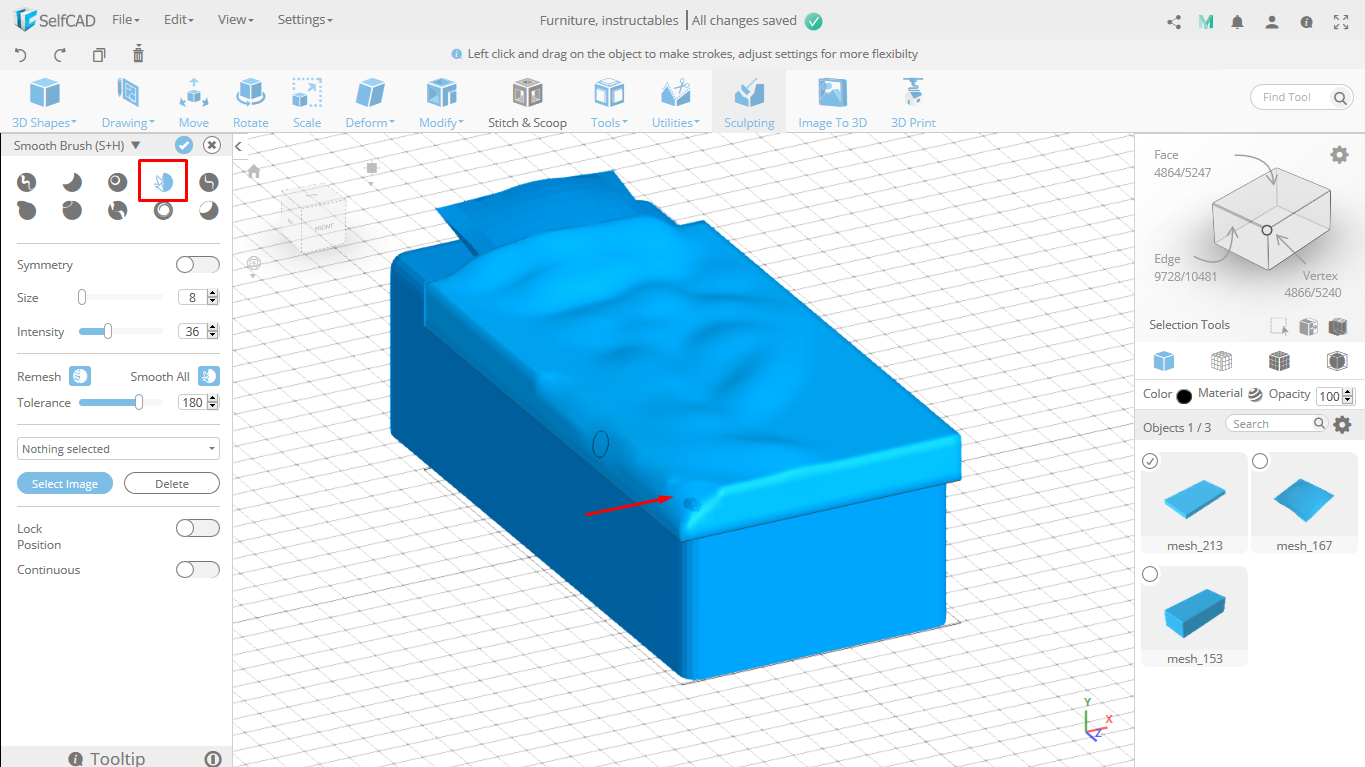Select the mesh_167 object checkbox
The image size is (1365, 767).
coord(1260,461)
